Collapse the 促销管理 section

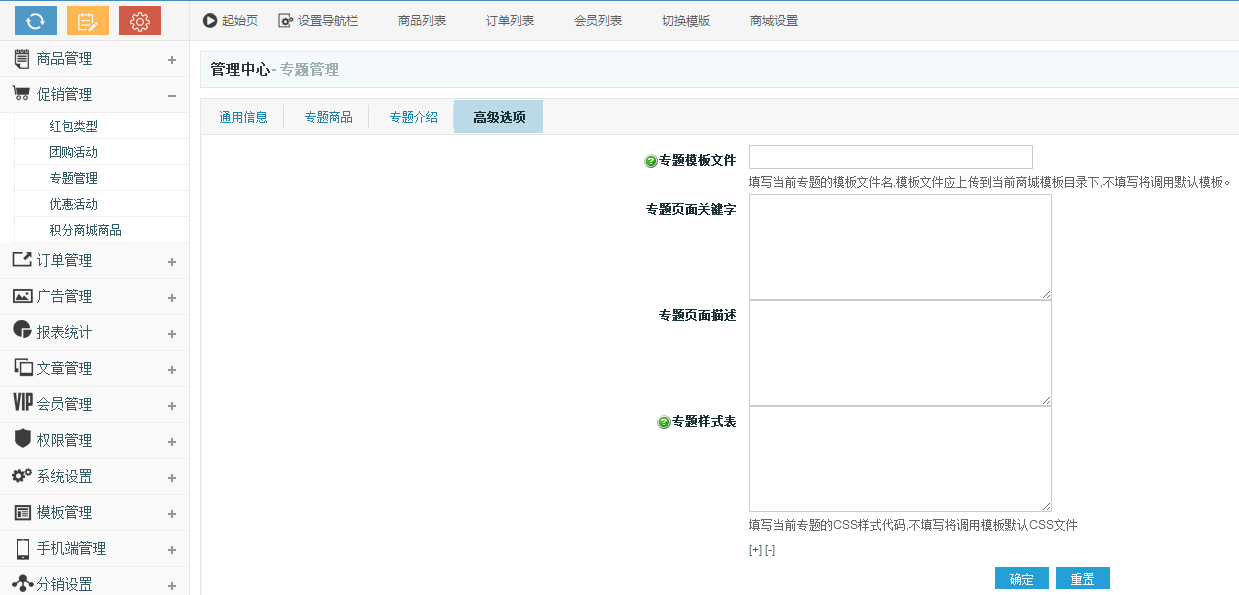[172, 96]
